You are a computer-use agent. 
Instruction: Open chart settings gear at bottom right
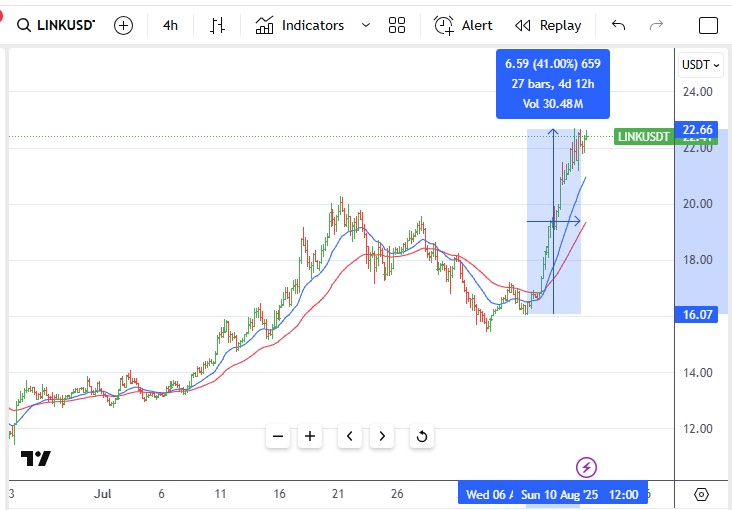(x=701, y=494)
